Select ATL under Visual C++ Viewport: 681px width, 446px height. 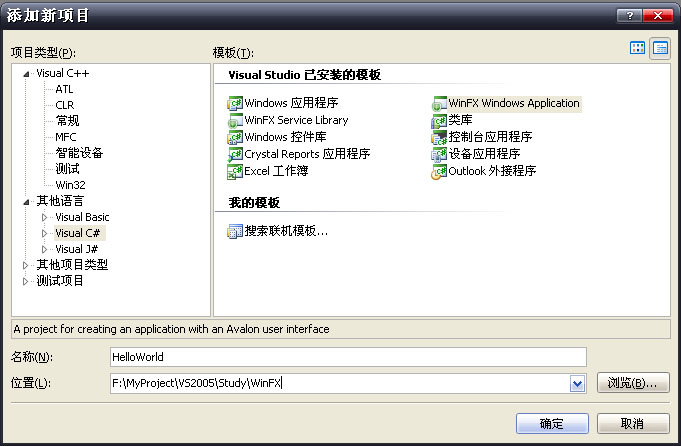tap(64, 89)
